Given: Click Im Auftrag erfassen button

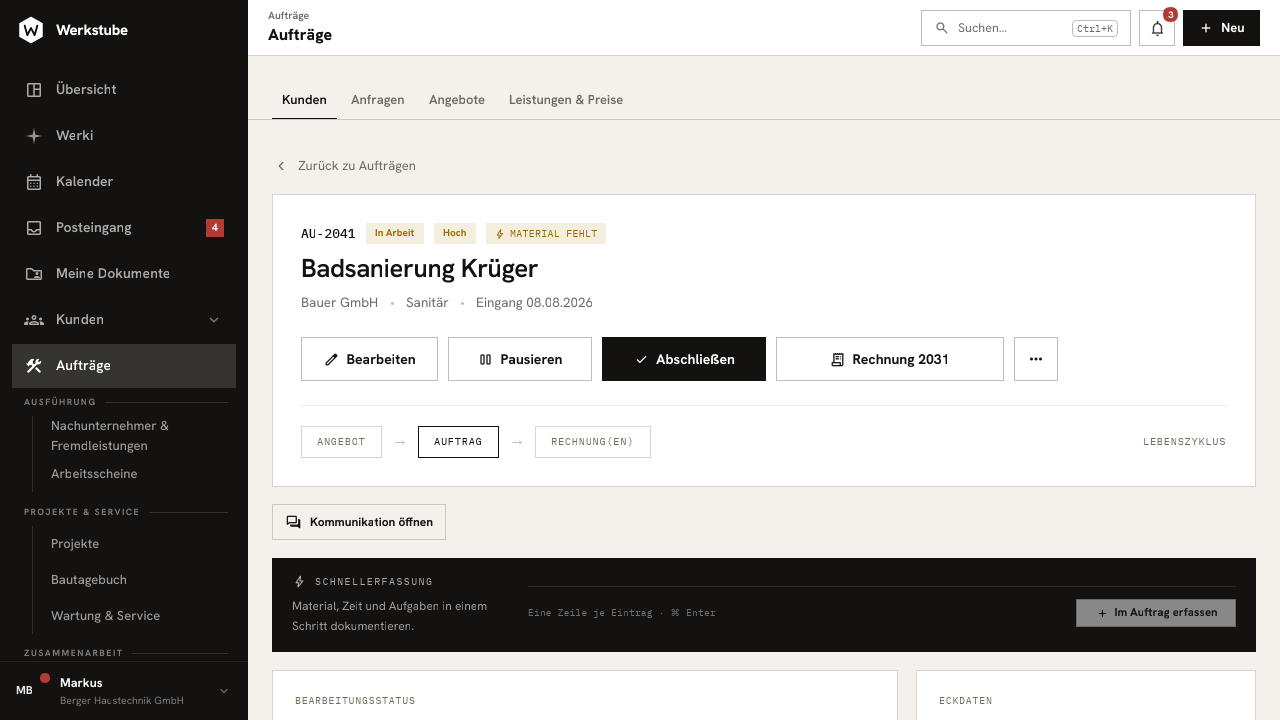Looking at the screenshot, I should coord(1156,613).
